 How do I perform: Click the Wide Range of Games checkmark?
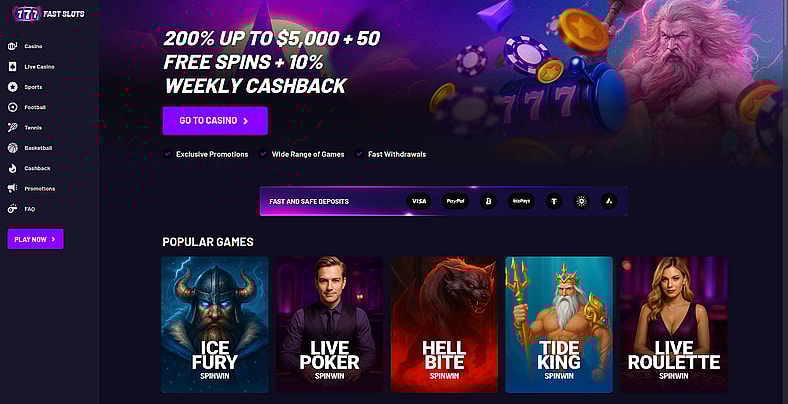[x=263, y=154]
